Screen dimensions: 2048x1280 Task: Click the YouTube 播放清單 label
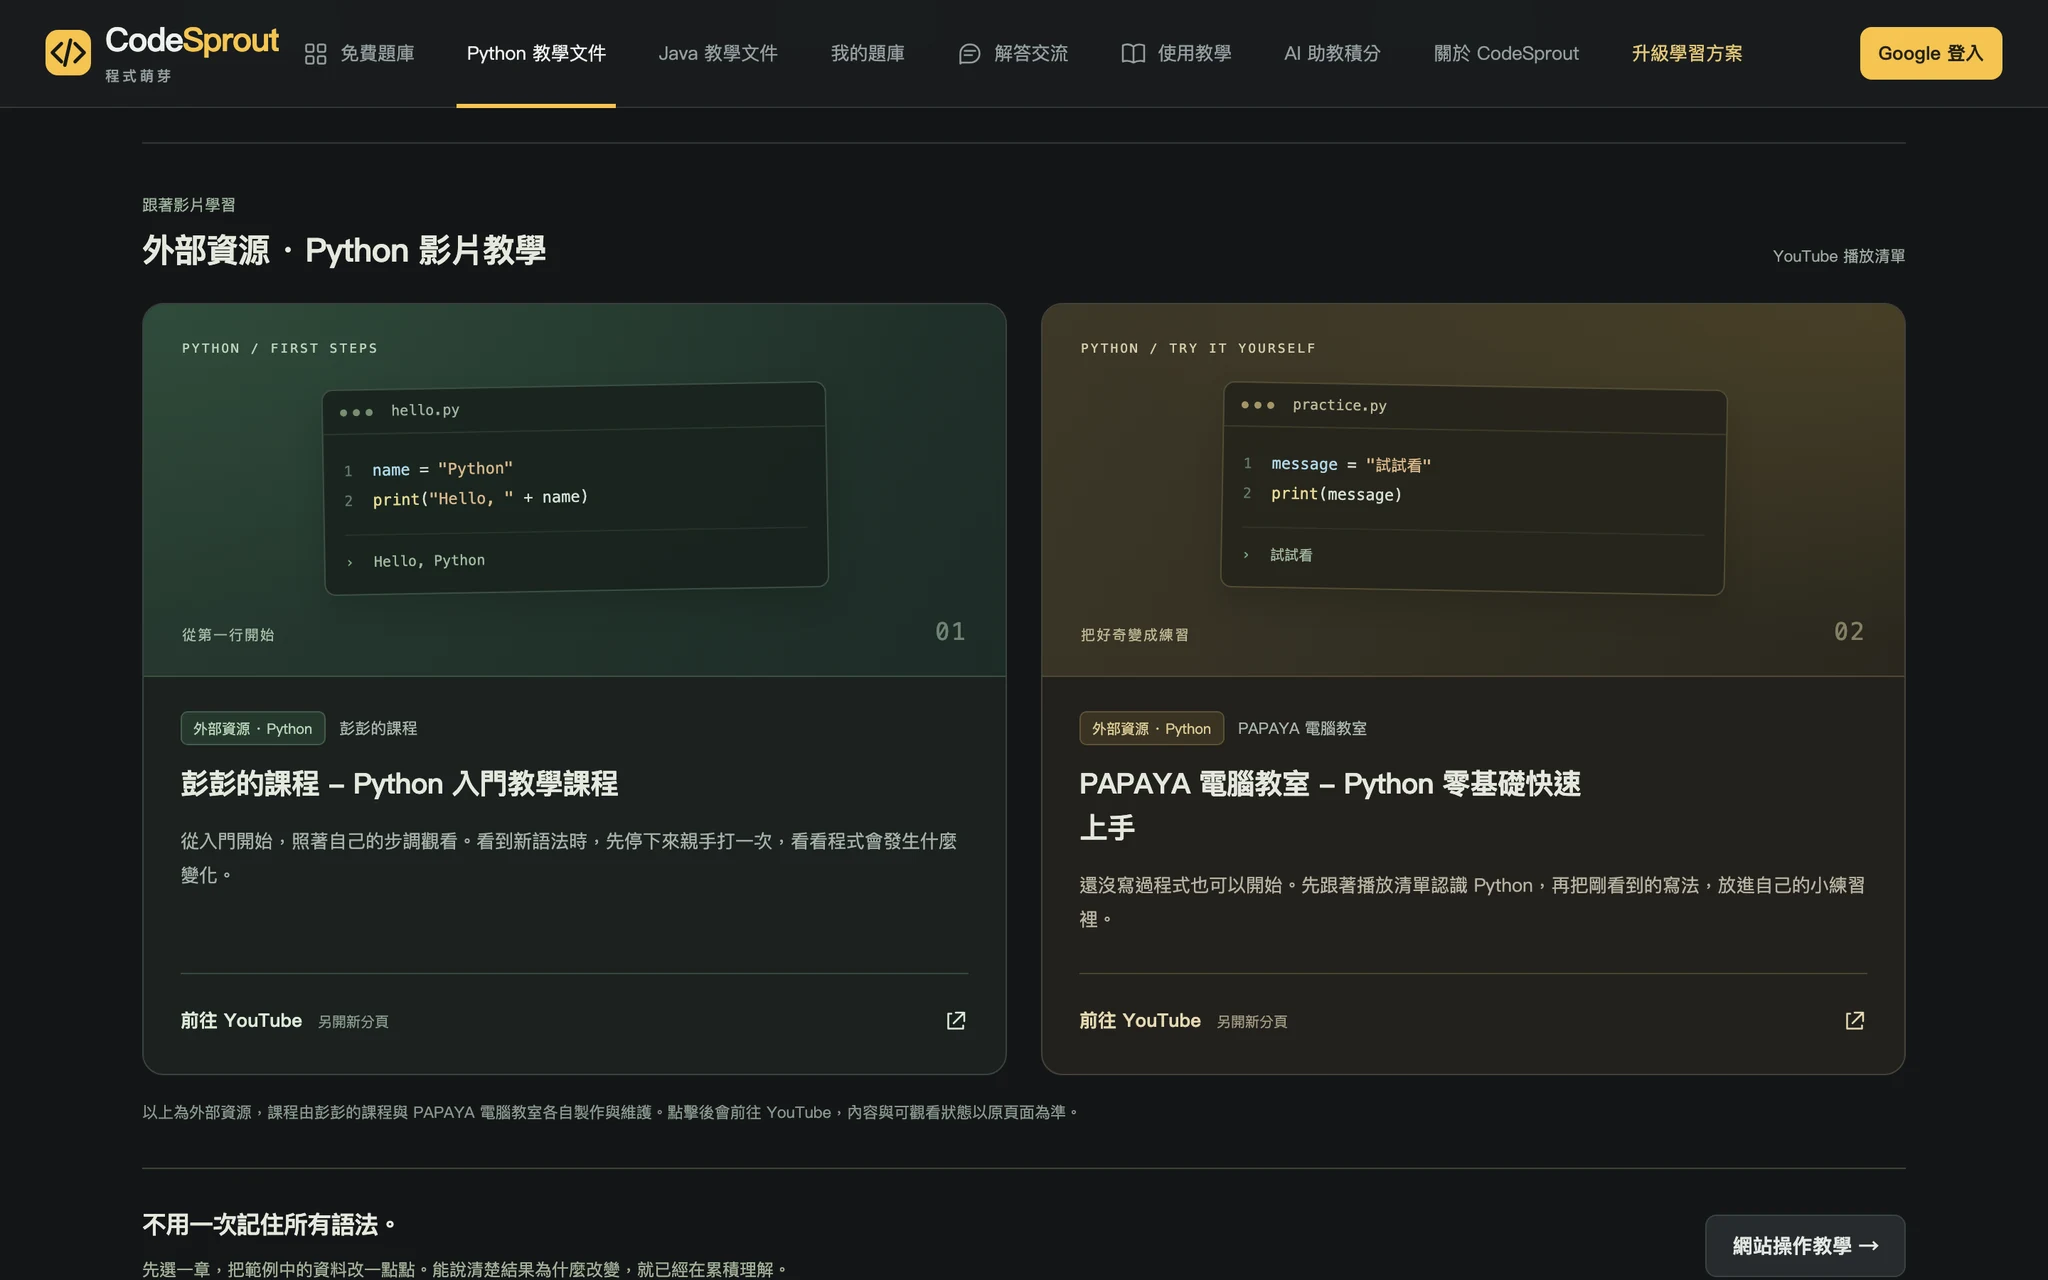click(1838, 257)
